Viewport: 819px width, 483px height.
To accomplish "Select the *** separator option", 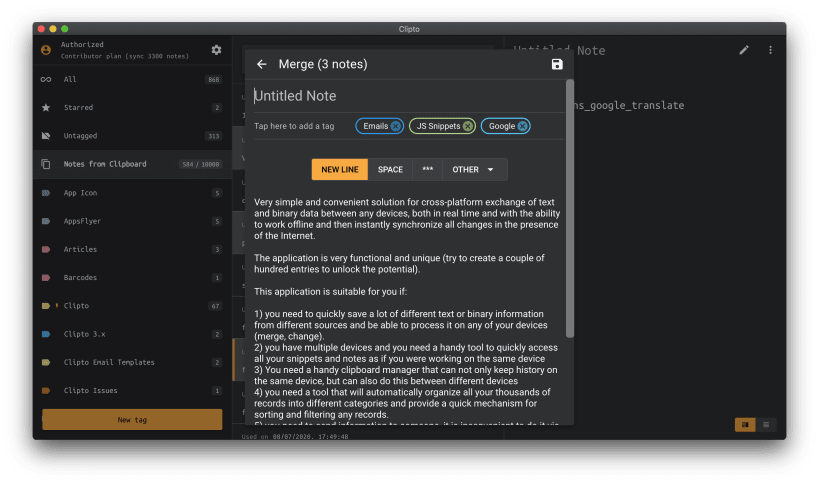I will point(428,169).
